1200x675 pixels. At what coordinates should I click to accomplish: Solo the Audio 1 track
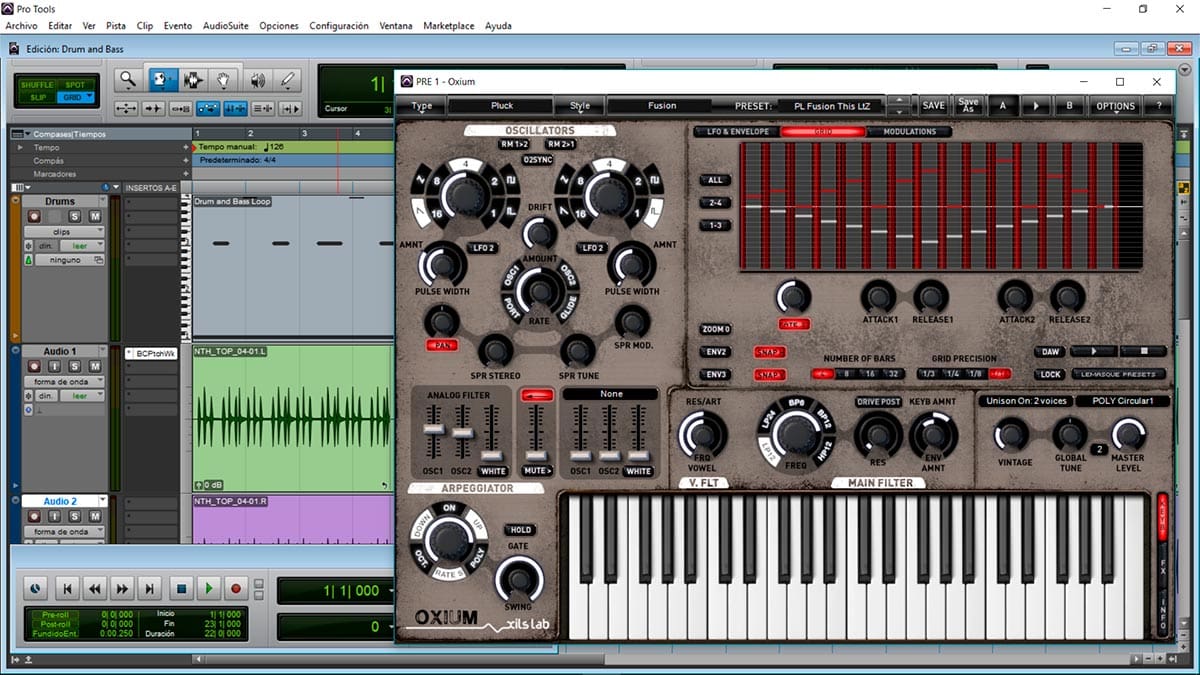(75, 366)
